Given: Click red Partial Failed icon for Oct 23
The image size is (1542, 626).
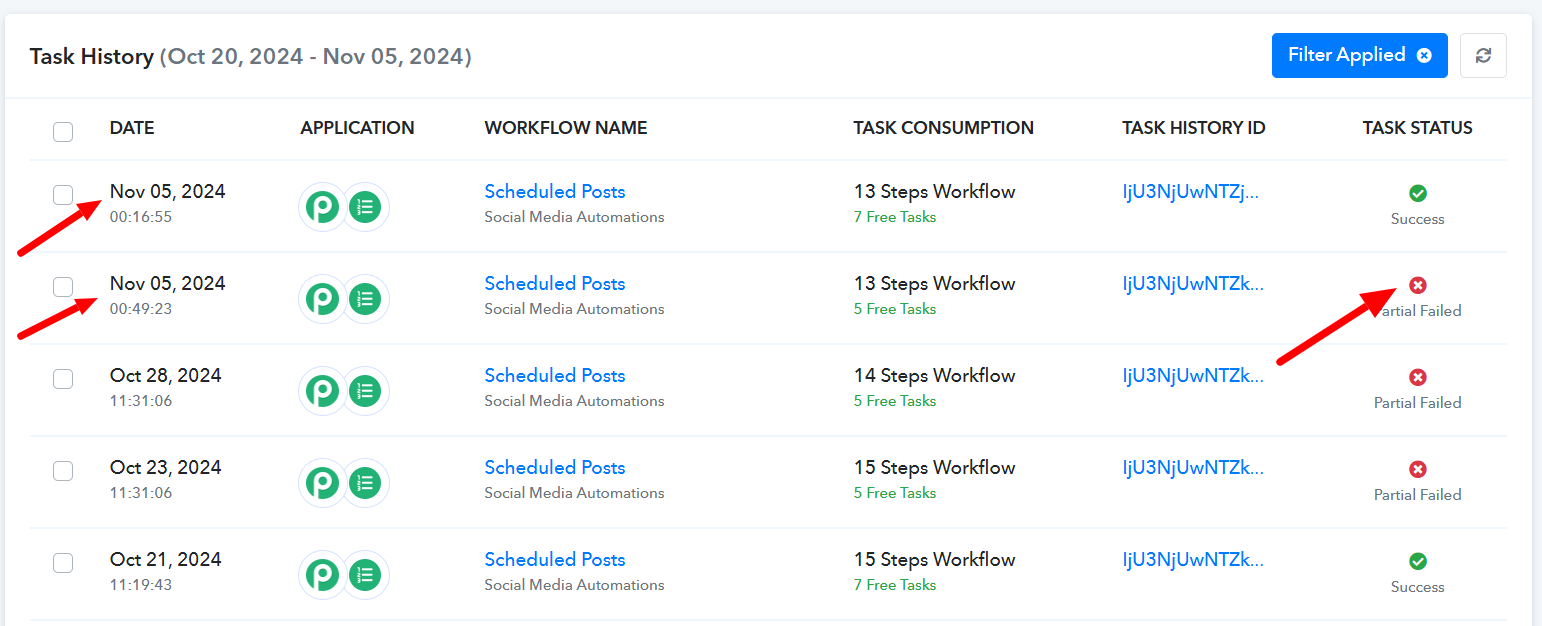Looking at the screenshot, I should point(1417,469).
